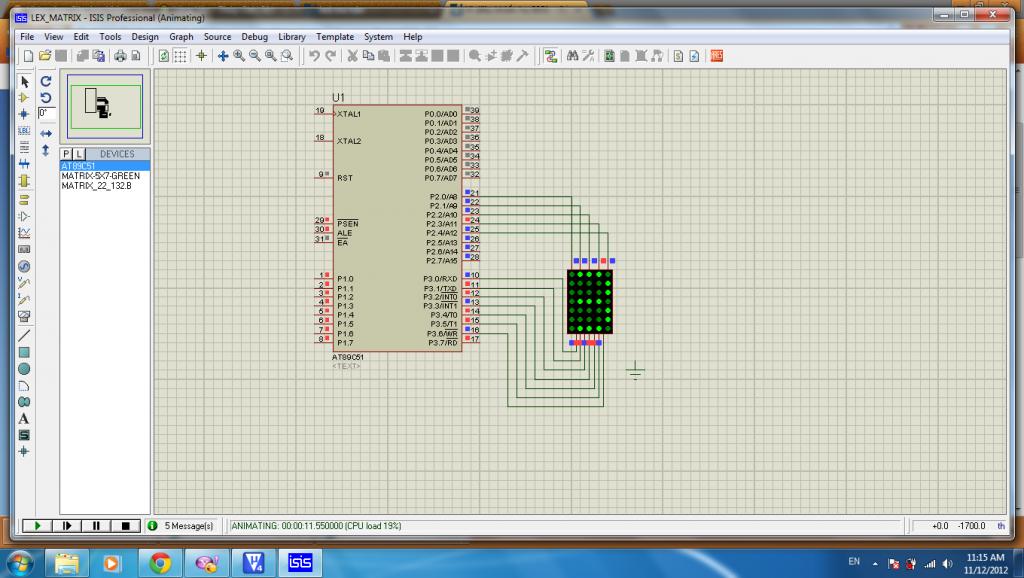Click the X-Mirror horizontal flip icon

point(46,132)
